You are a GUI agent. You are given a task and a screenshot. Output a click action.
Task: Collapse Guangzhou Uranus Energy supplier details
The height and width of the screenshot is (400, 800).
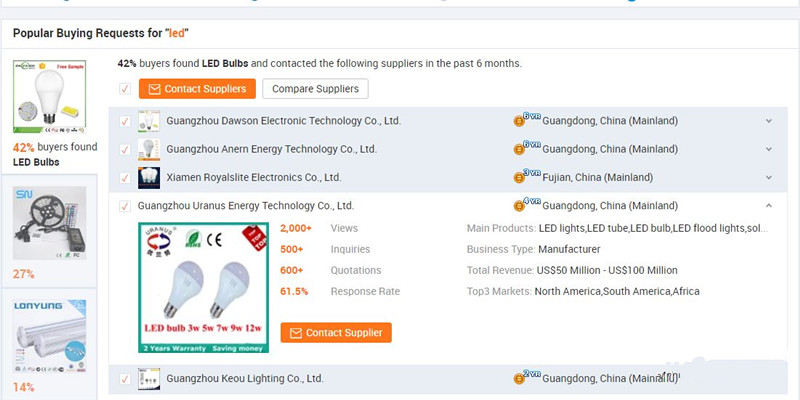coord(768,205)
